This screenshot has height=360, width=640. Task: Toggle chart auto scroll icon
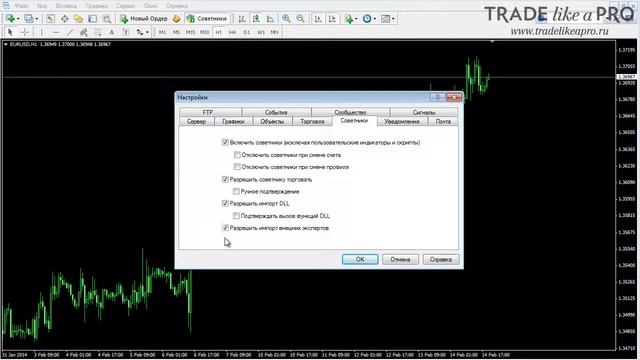(x=318, y=19)
